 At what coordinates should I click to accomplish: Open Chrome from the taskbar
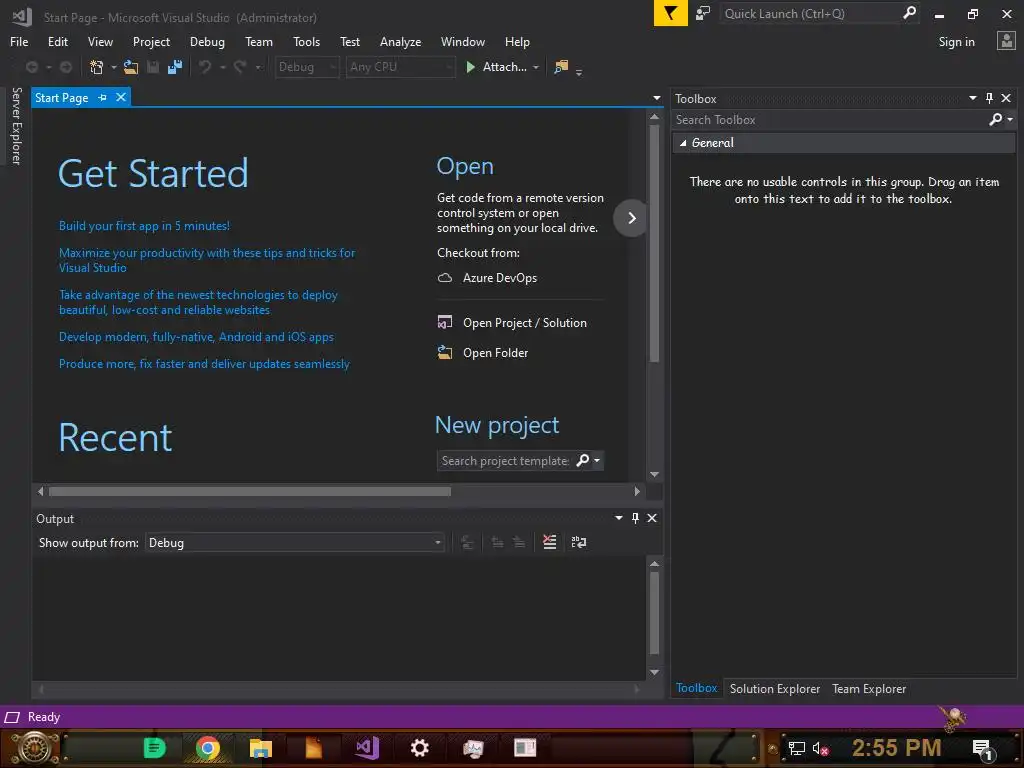(207, 748)
